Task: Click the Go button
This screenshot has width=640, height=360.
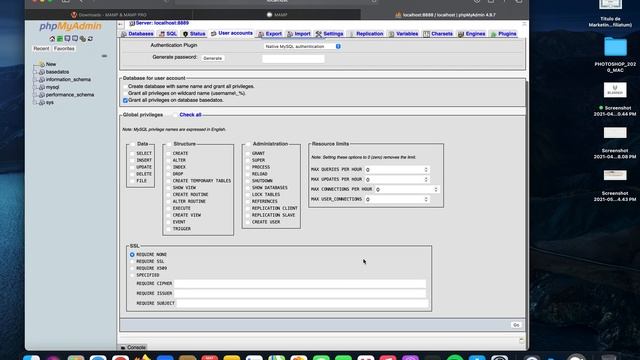Action: (x=516, y=325)
